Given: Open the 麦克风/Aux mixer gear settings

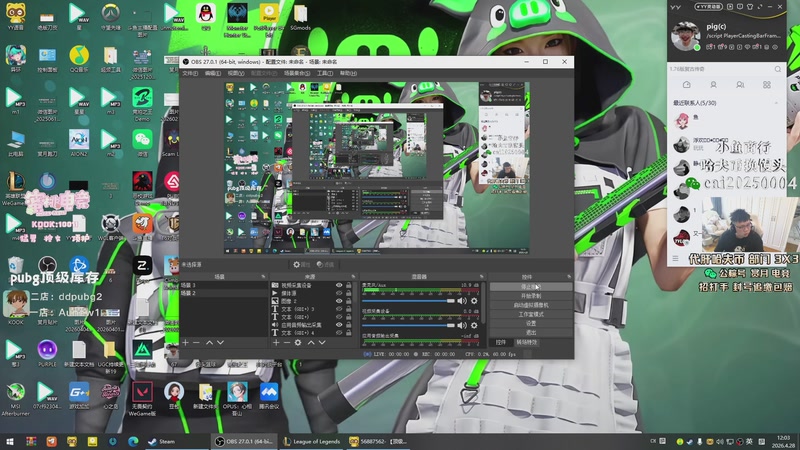Looking at the screenshot, I should [474, 301].
